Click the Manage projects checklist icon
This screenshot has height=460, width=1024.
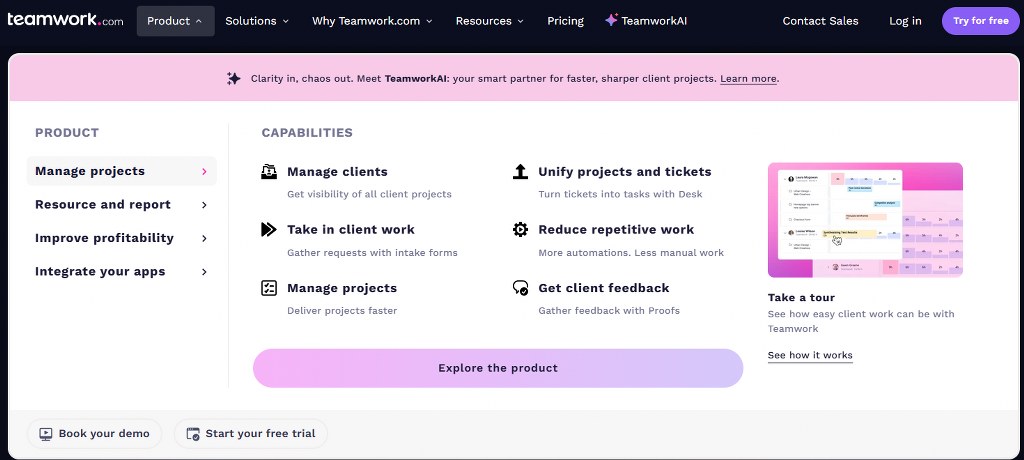268,288
